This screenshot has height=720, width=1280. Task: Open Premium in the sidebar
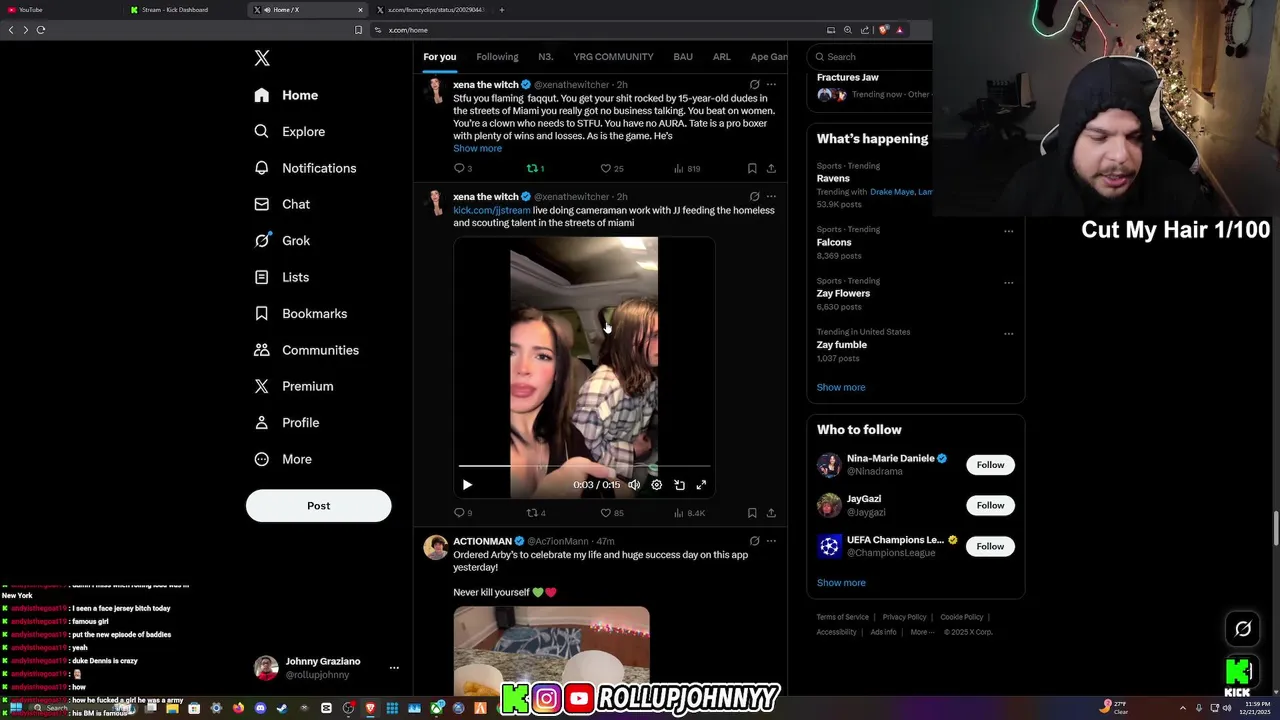(293, 386)
